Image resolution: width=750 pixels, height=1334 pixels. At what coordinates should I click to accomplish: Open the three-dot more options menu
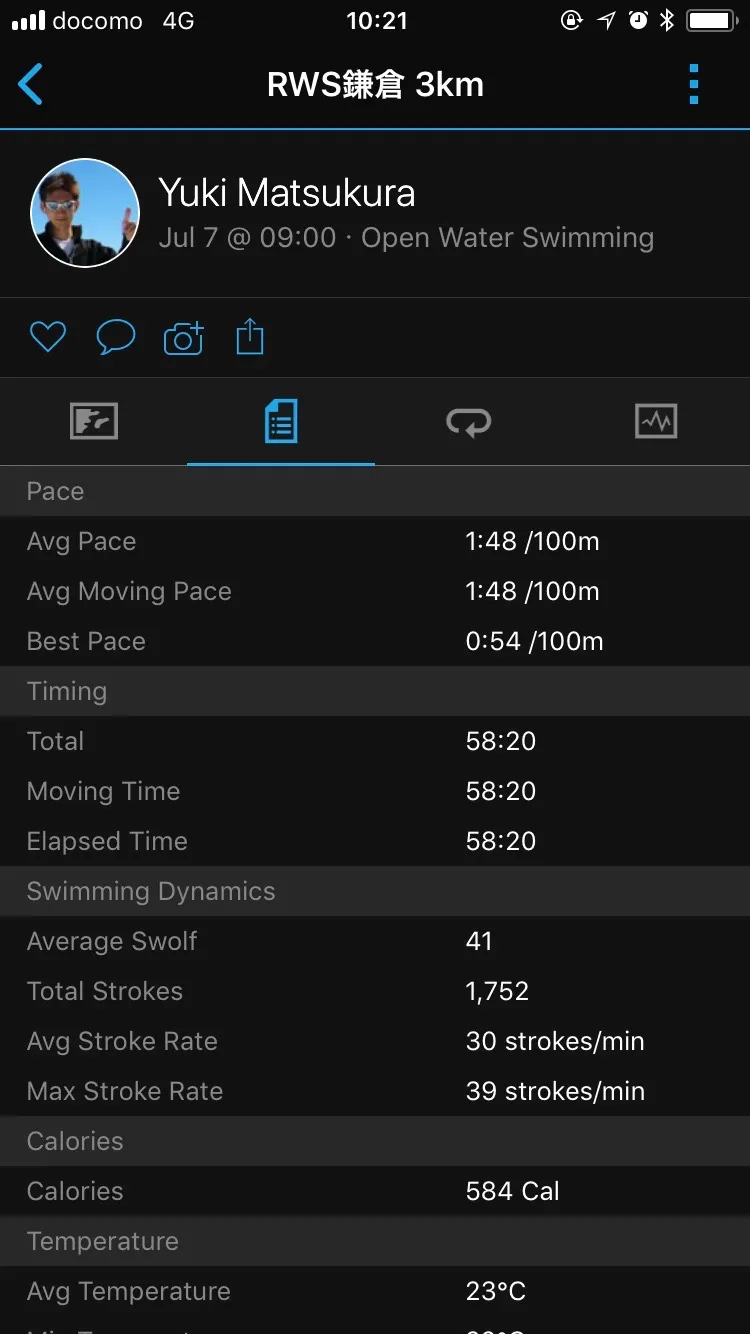pos(694,85)
